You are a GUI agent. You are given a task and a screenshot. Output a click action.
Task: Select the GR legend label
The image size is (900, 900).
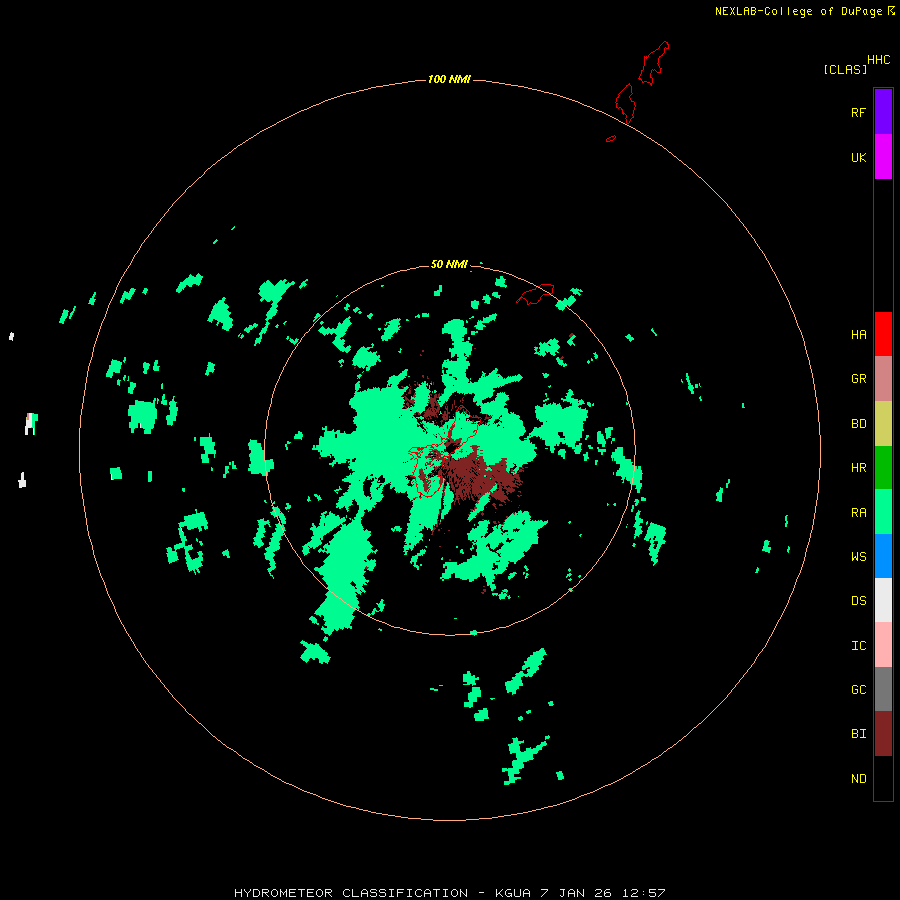tap(858, 379)
